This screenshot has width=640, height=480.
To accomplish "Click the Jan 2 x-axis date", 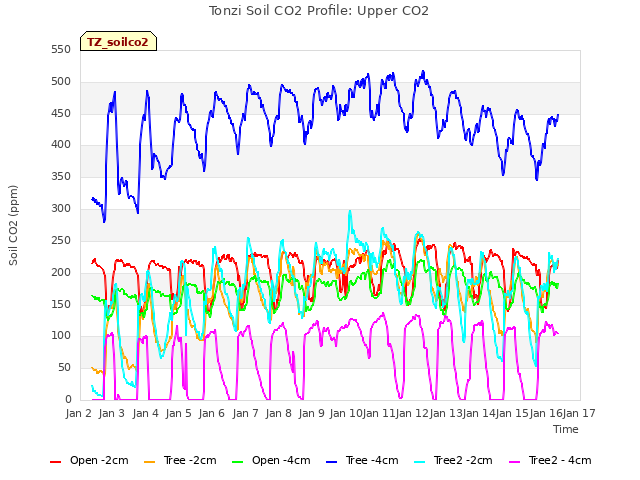I will click(x=78, y=413).
